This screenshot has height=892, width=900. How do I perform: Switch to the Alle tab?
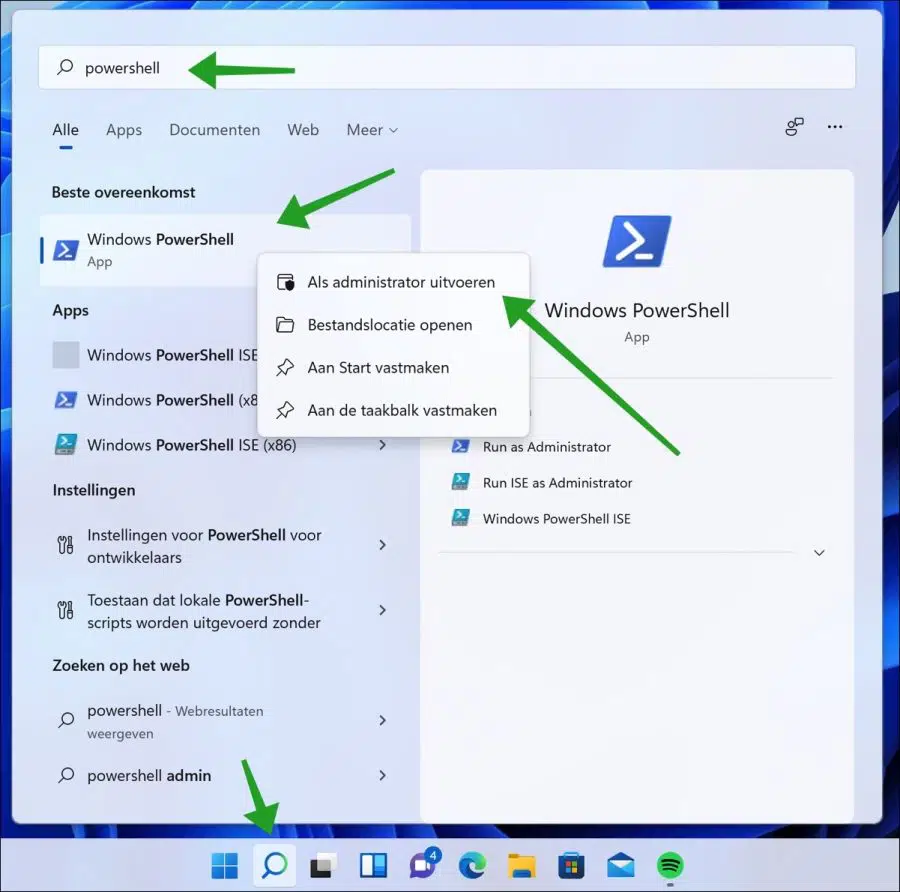[x=65, y=130]
